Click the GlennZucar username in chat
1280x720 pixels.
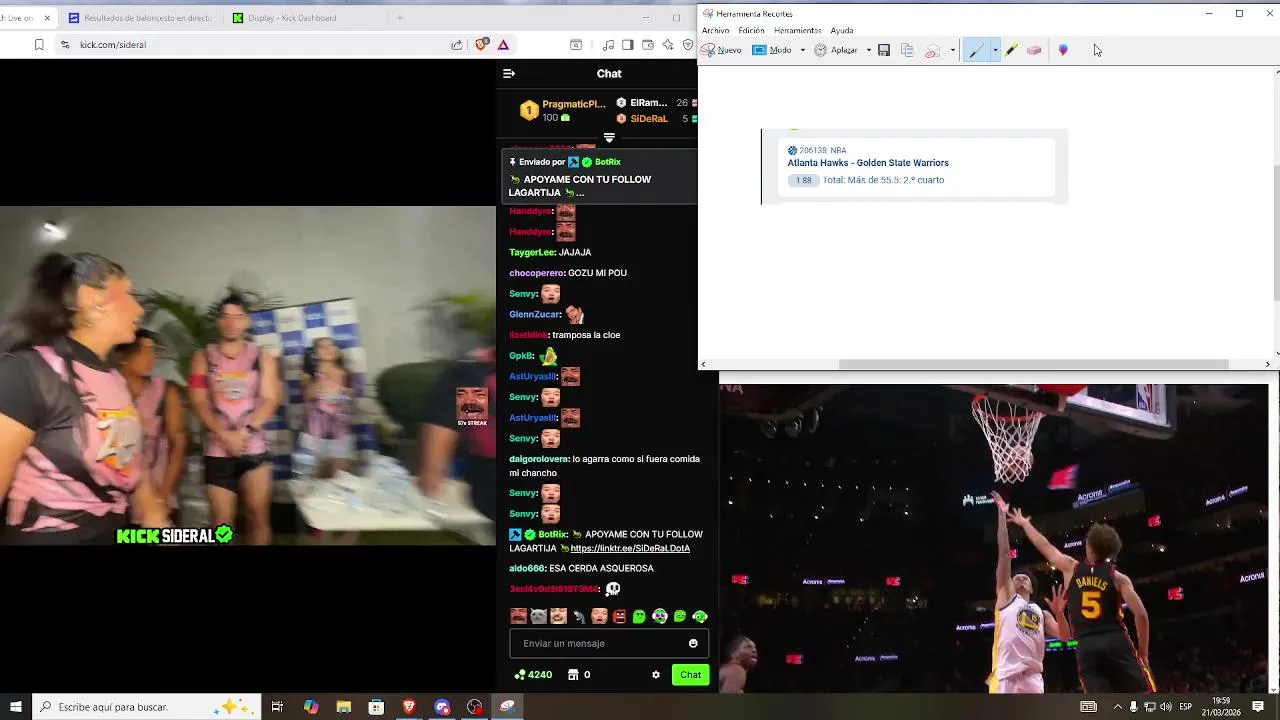[x=535, y=314]
